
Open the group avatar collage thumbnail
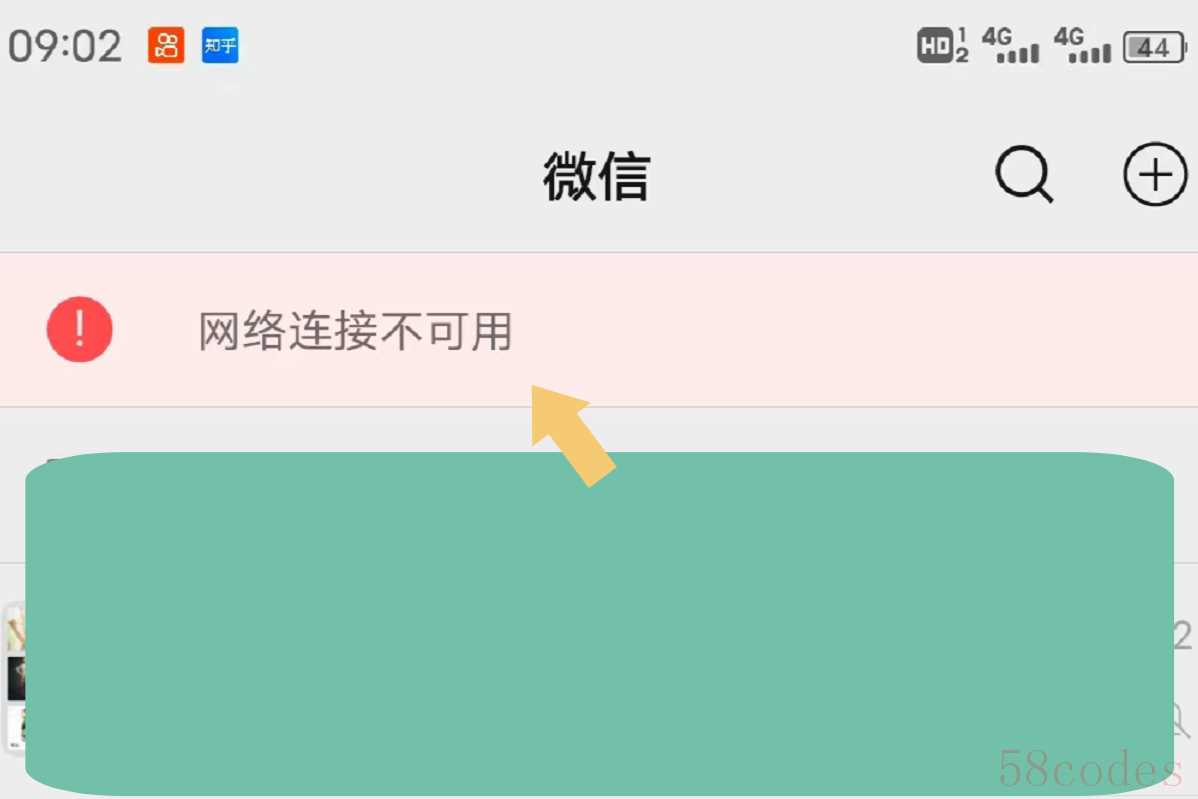(15, 678)
